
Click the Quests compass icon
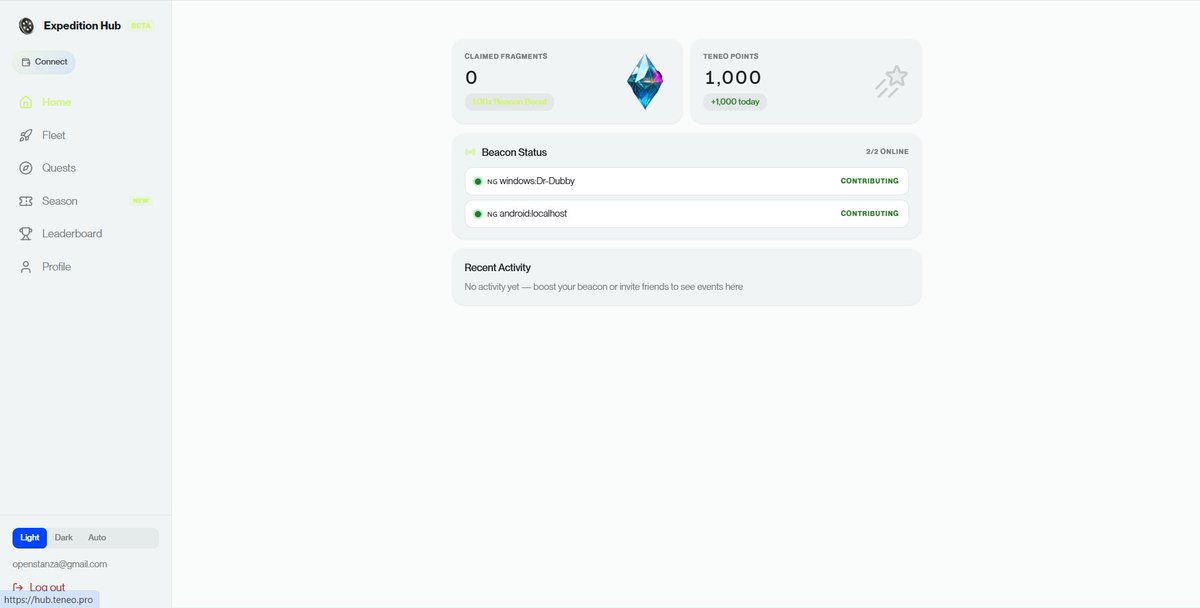point(26,168)
